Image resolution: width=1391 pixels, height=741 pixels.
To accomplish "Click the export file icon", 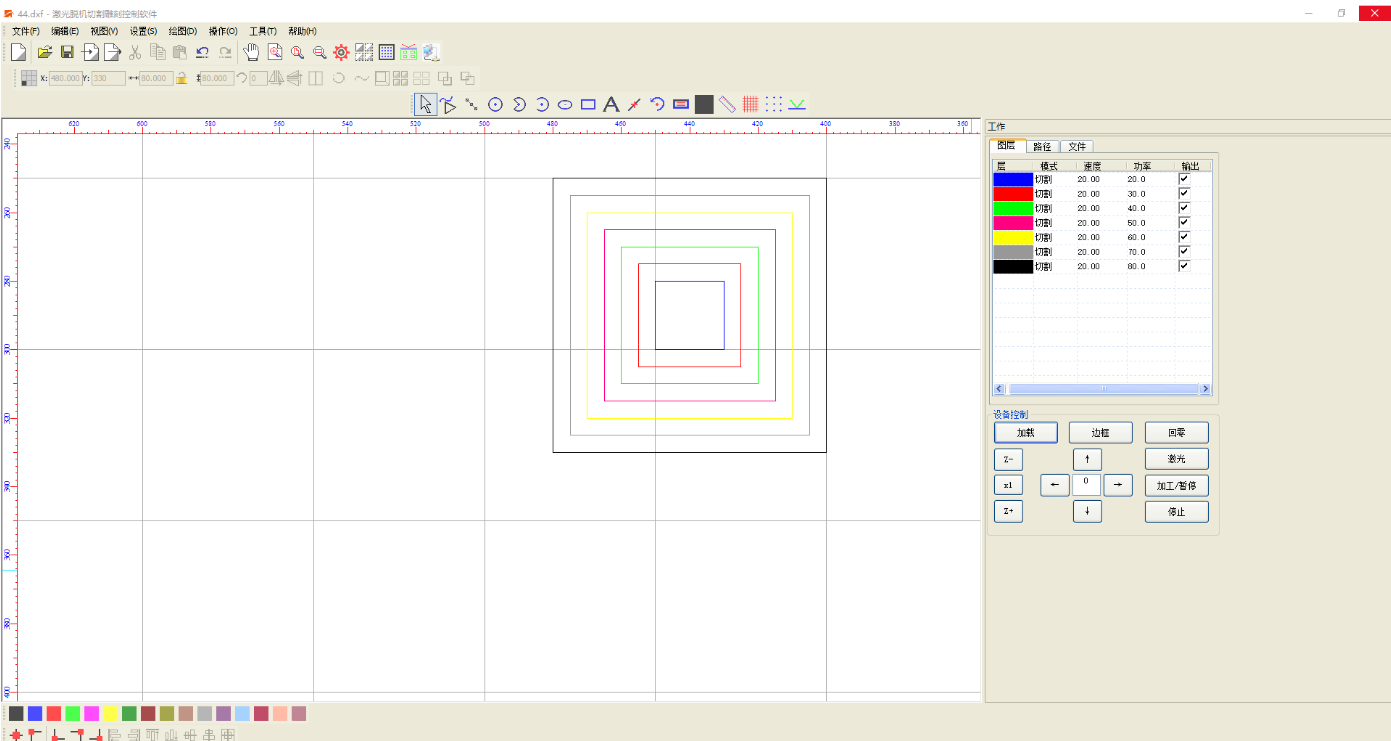I will (x=113, y=52).
